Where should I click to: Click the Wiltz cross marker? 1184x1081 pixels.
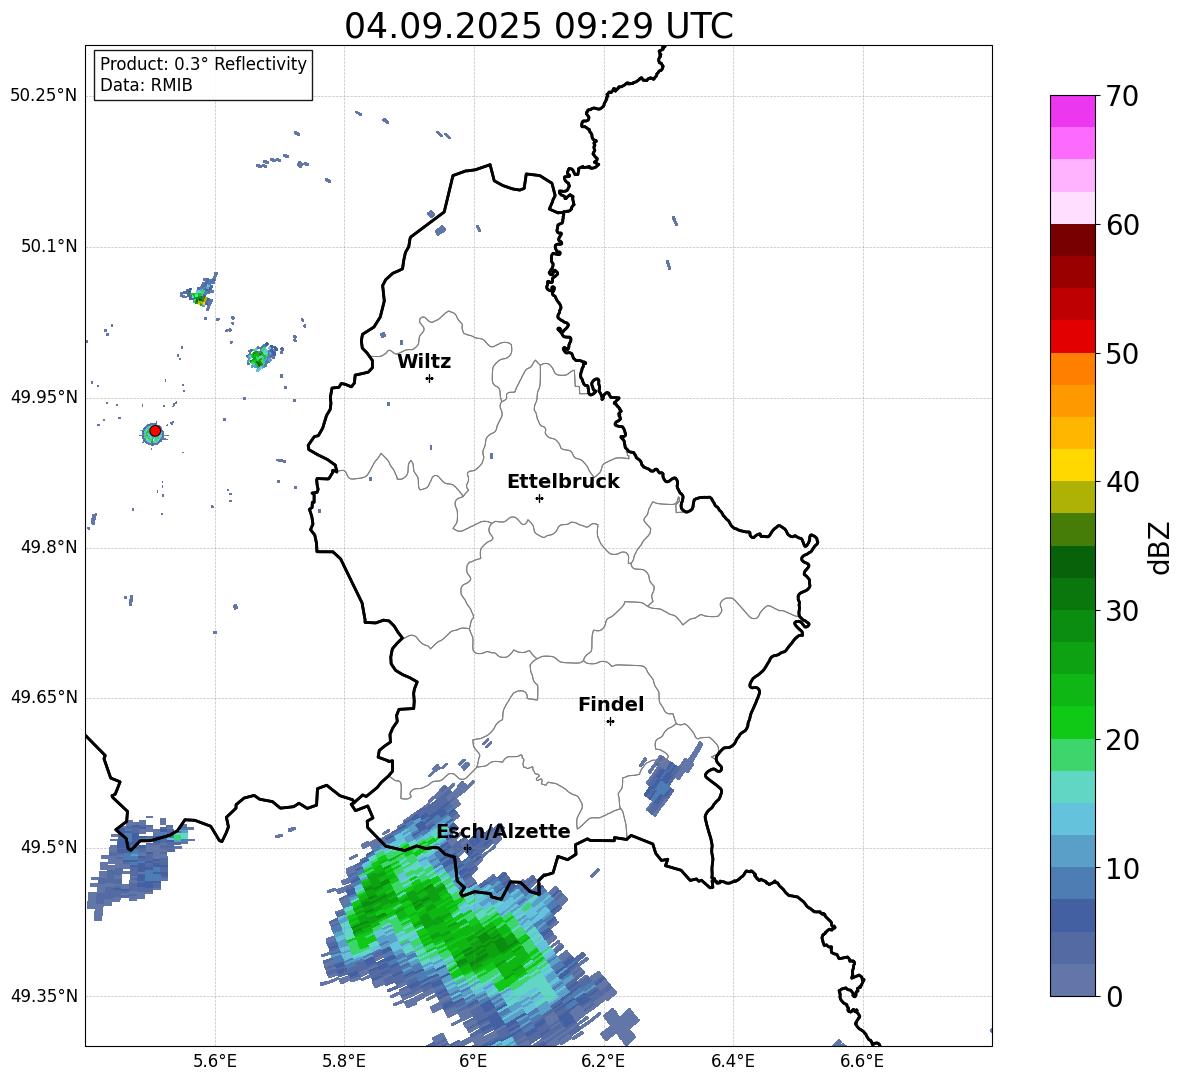[x=430, y=378]
